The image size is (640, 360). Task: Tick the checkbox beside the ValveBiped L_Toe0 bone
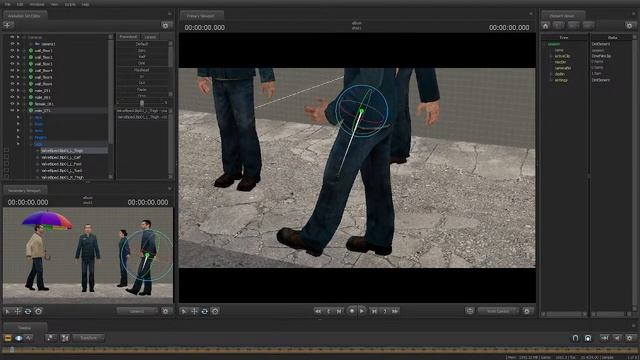tap(6, 171)
